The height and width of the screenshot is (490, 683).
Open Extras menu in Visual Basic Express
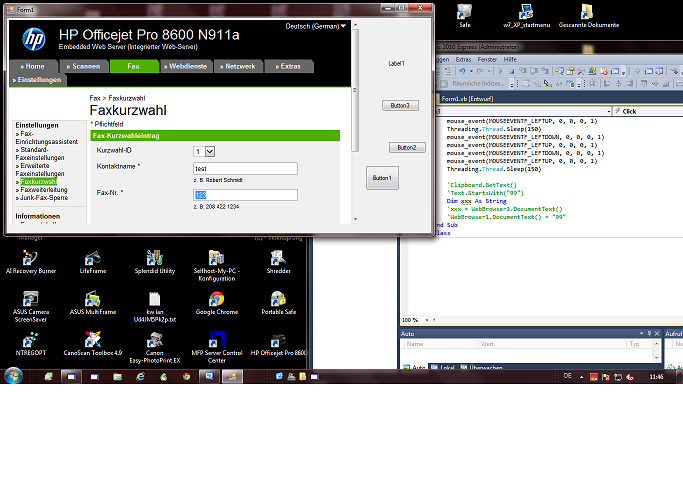tap(463, 60)
